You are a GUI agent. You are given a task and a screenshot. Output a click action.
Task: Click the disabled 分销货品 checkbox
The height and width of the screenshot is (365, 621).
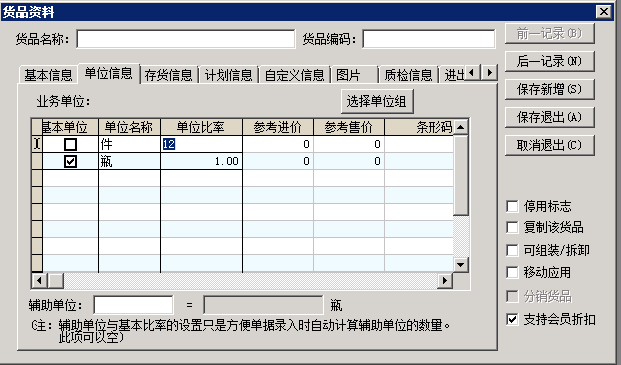(x=512, y=296)
